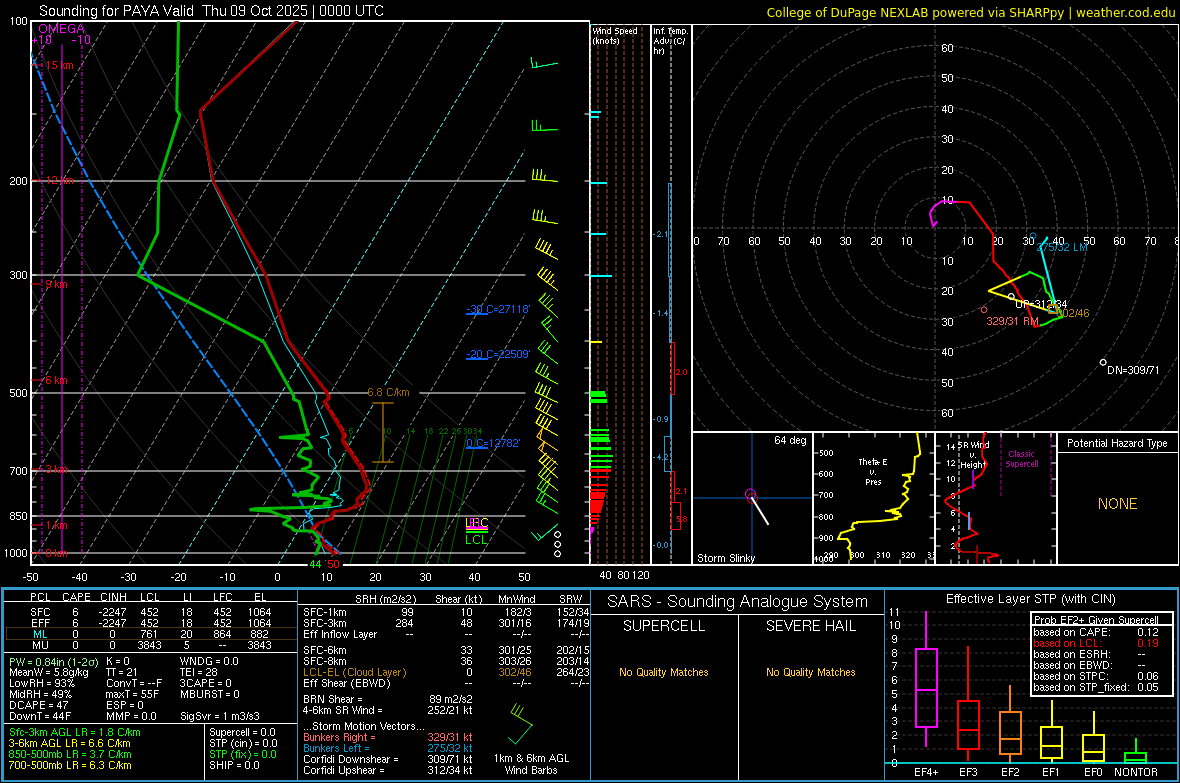Click the Inf. Temp. Adv. header
1180x783 pixels.
(670, 41)
